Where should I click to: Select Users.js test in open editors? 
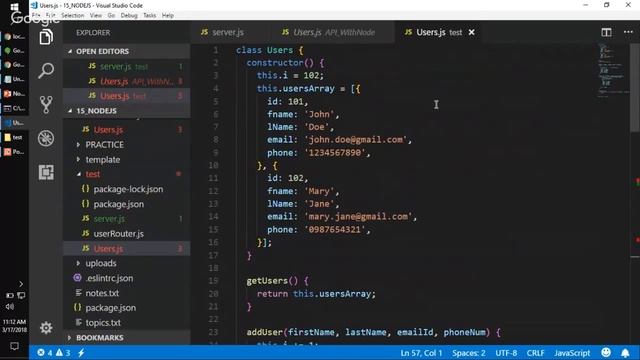click(x=127, y=96)
